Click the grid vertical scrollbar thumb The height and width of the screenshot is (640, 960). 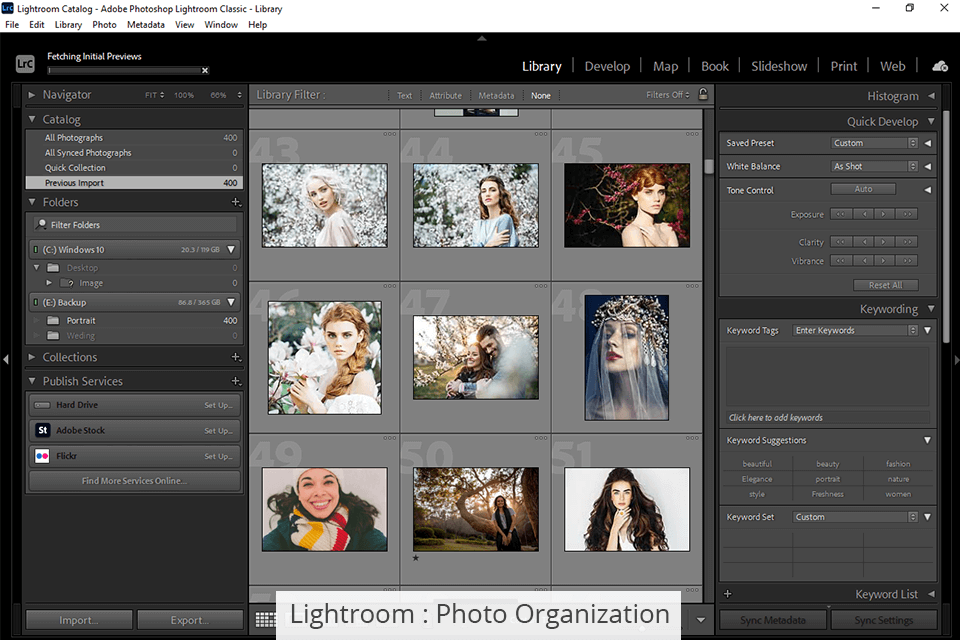coord(709,166)
